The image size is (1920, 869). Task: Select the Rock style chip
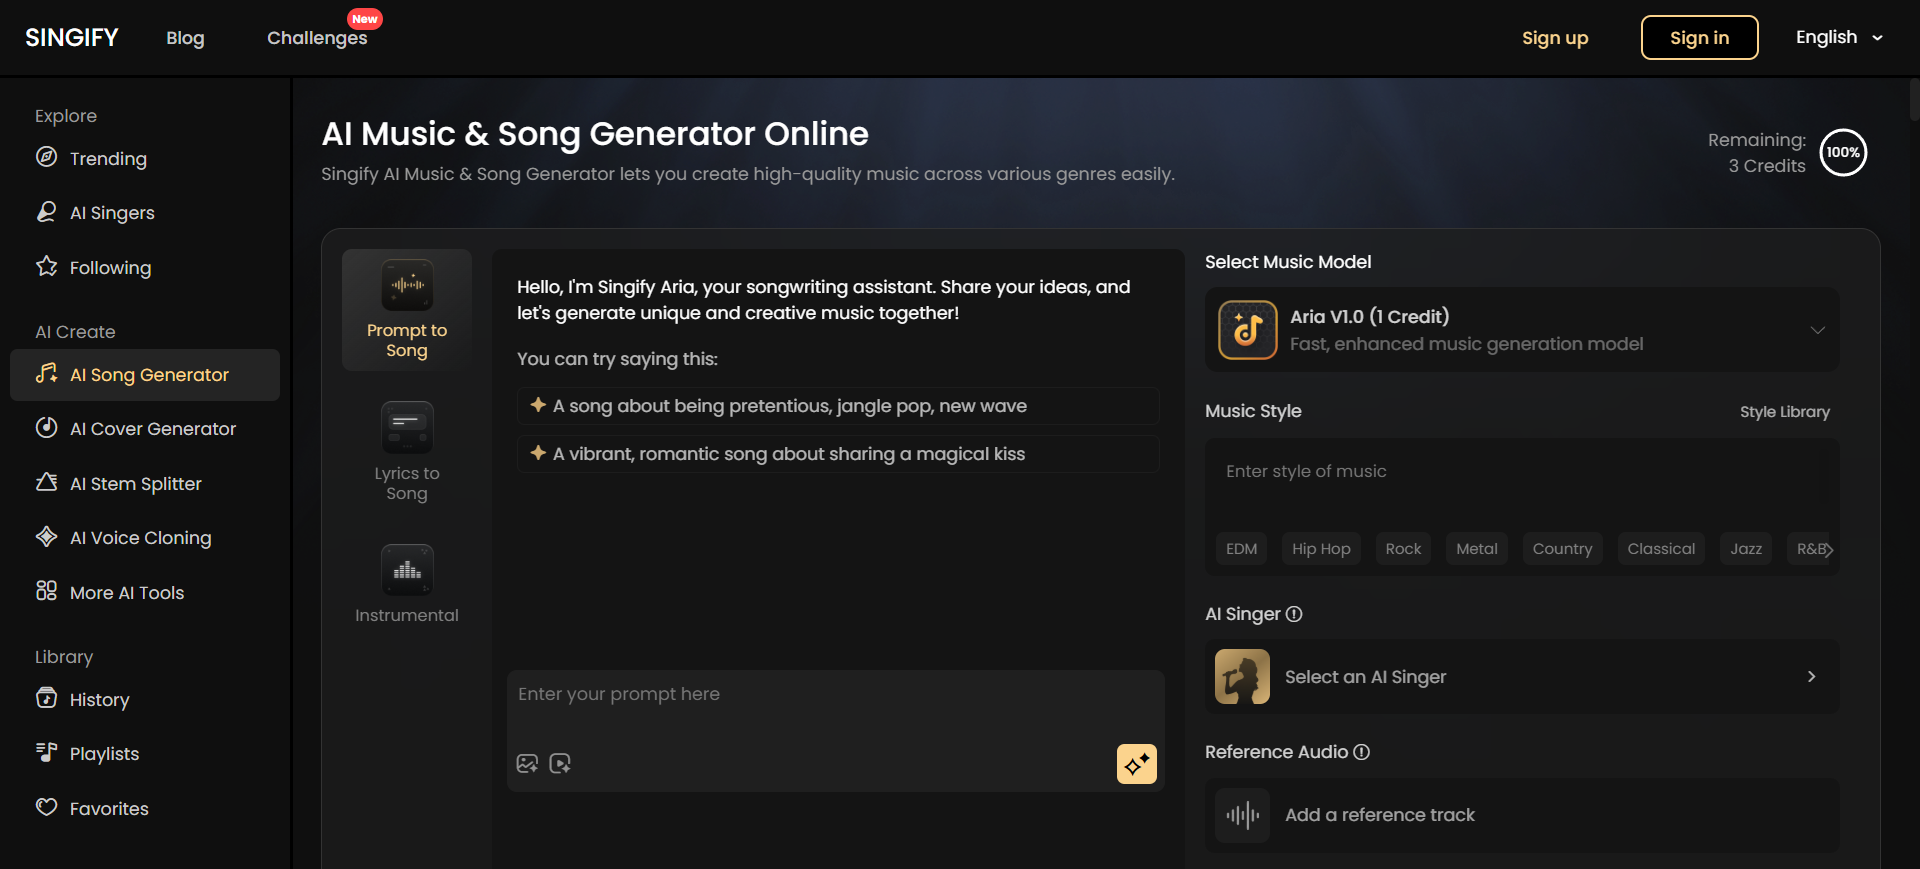click(x=1403, y=549)
